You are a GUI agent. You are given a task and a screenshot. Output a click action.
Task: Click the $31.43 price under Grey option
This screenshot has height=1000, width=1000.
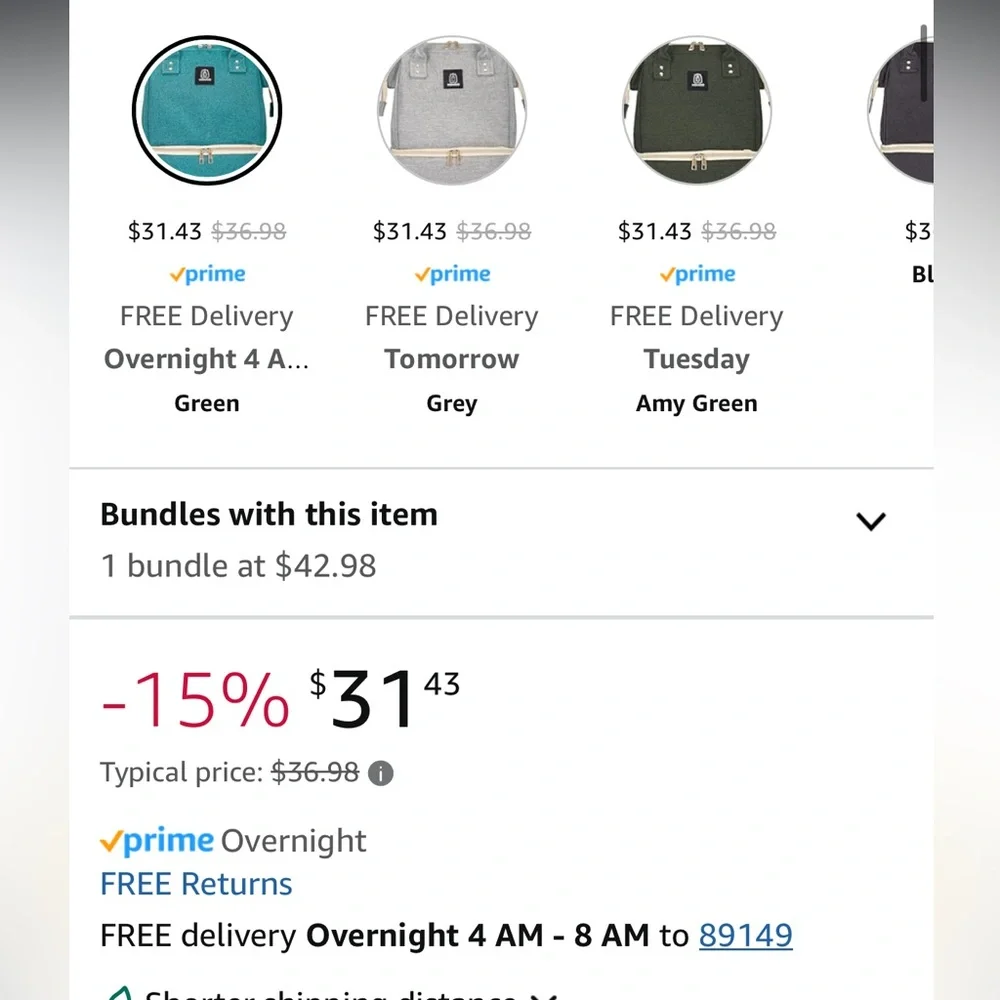coord(409,231)
